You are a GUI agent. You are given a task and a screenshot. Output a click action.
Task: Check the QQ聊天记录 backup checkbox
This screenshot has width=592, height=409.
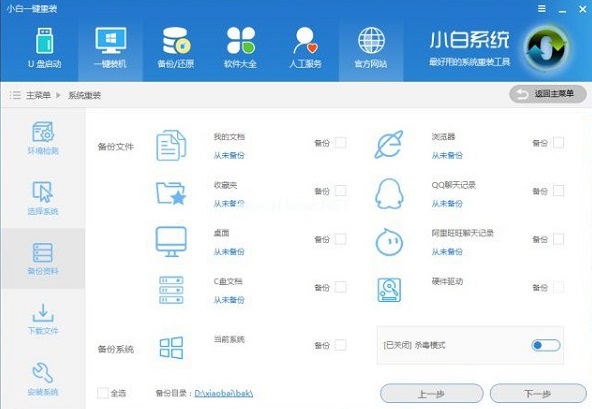point(558,191)
